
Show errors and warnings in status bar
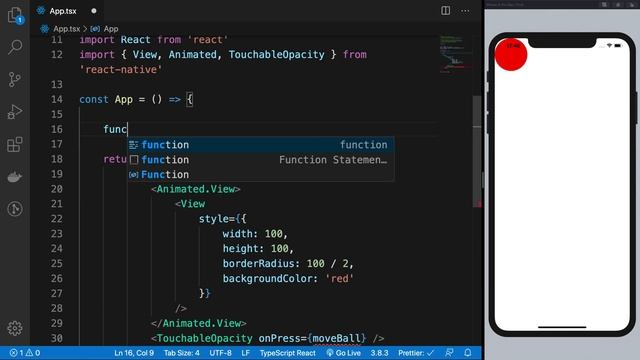25,353
